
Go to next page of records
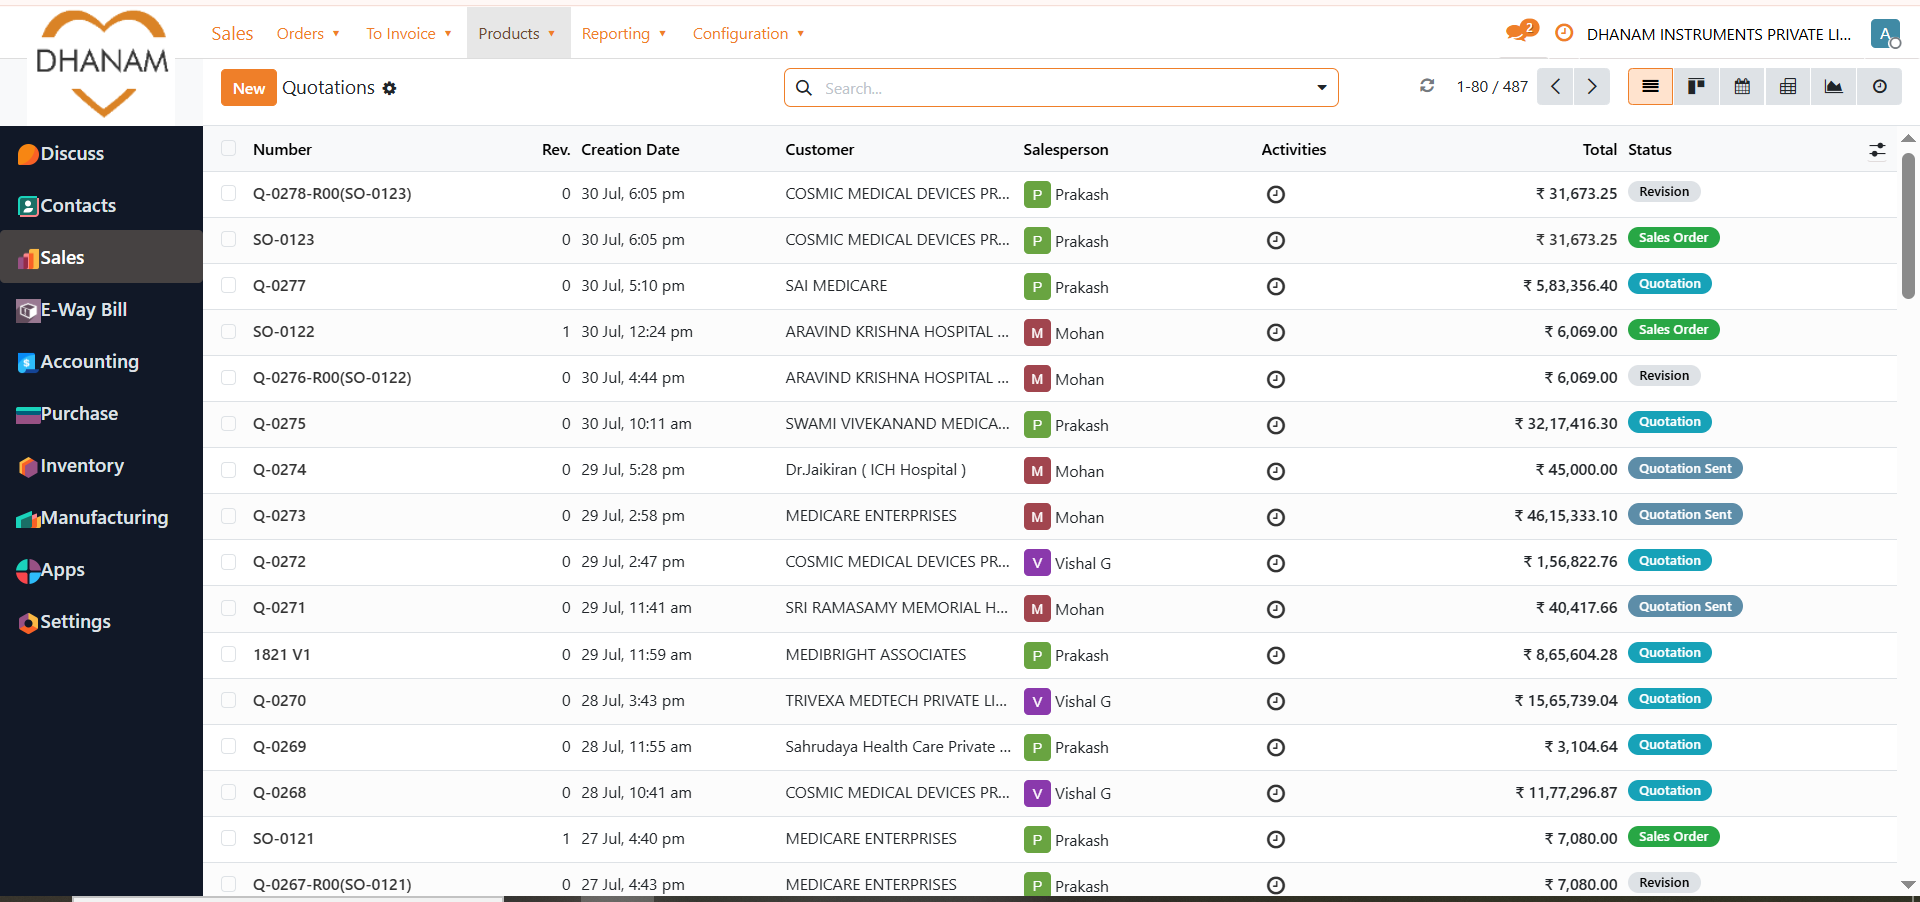tap(1592, 87)
